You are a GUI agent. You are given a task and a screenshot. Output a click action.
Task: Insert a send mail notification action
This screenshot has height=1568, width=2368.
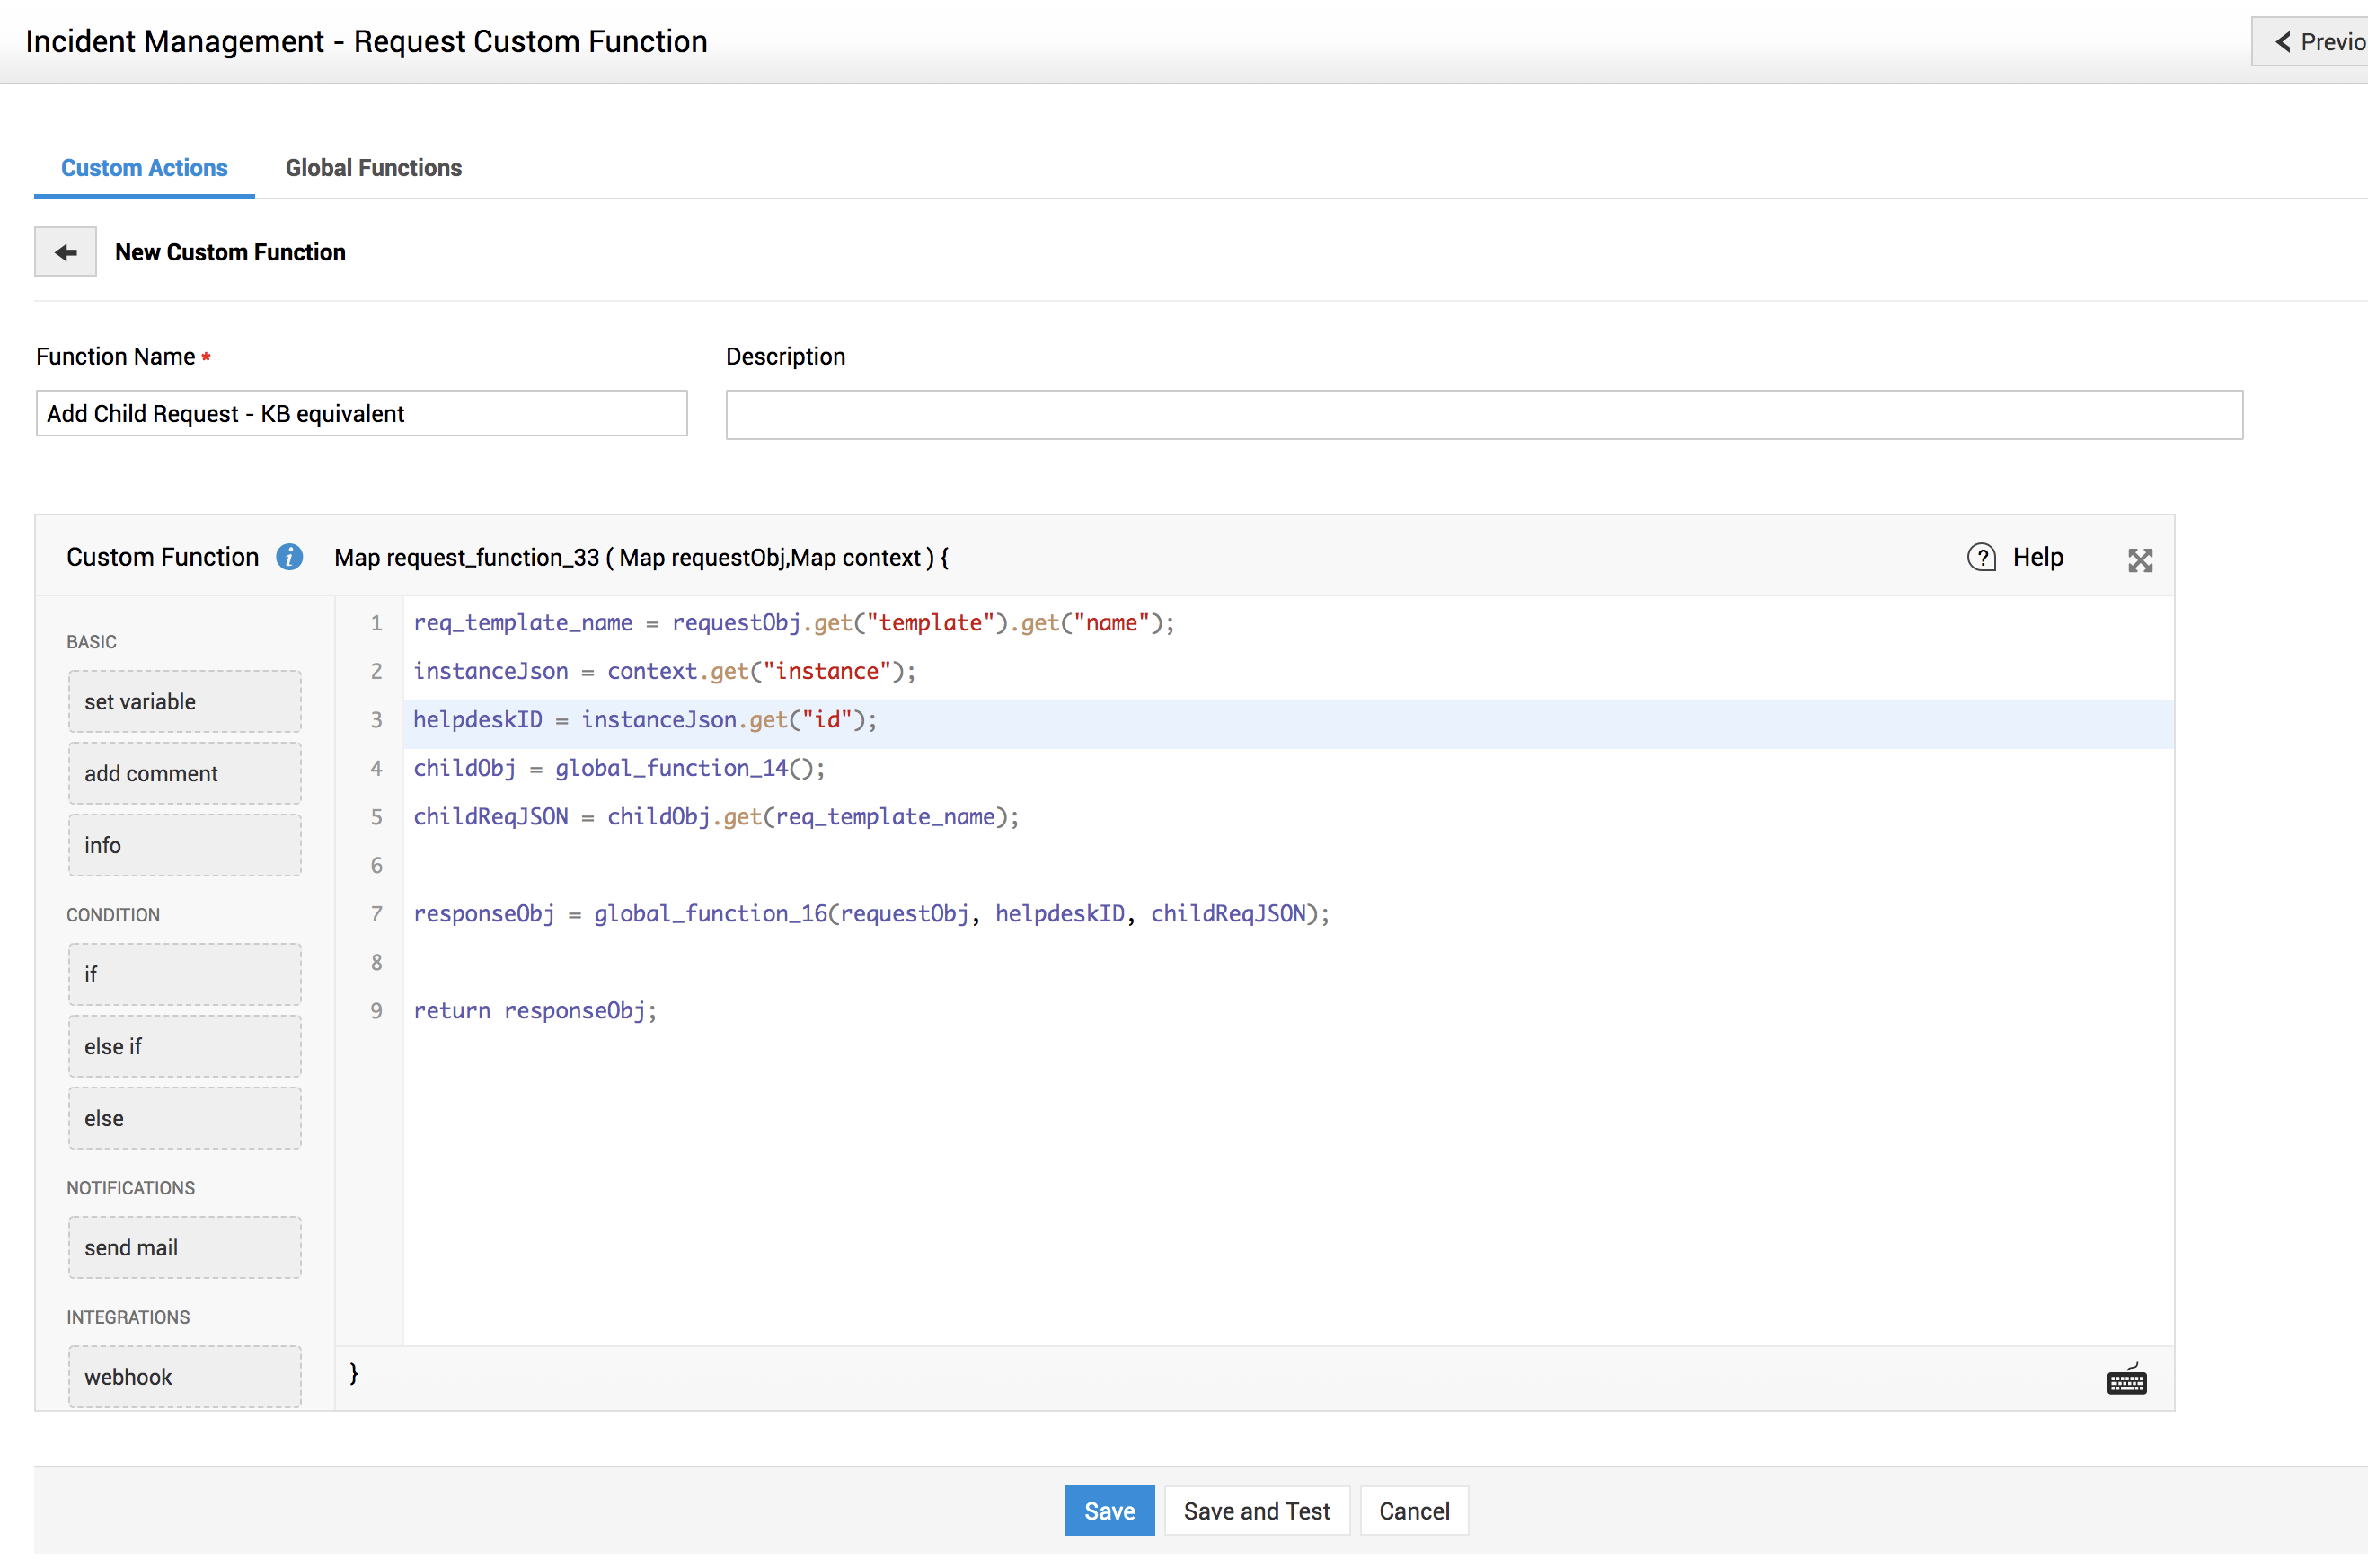pos(184,1247)
